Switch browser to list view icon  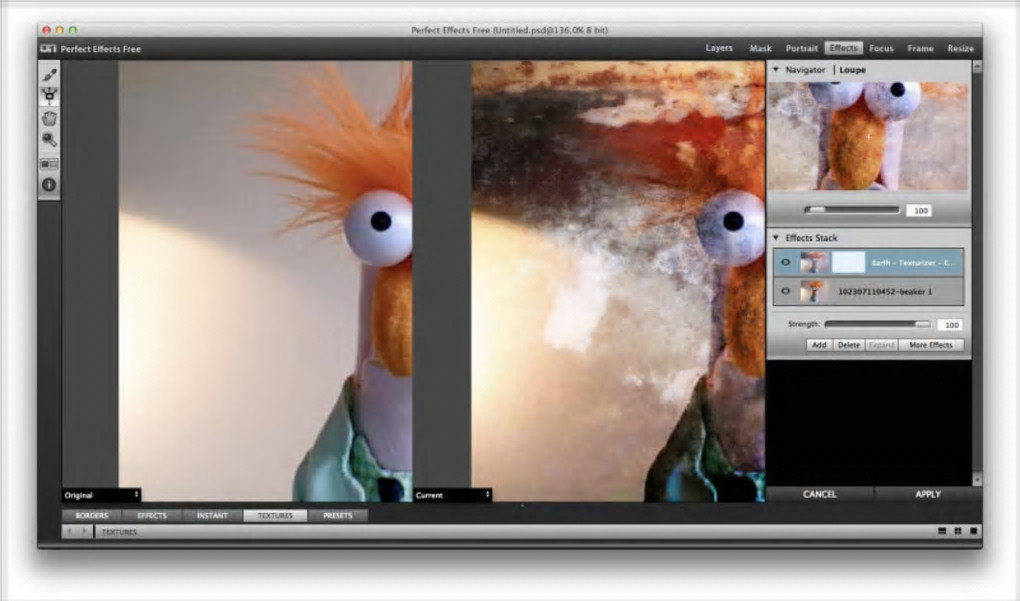click(x=942, y=531)
